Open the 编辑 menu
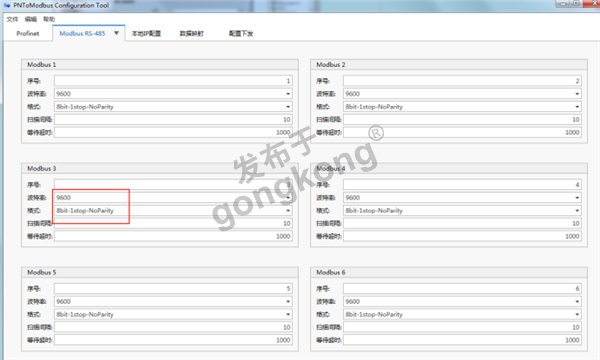This screenshot has height=360, width=600. pyautogui.click(x=31, y=19)
